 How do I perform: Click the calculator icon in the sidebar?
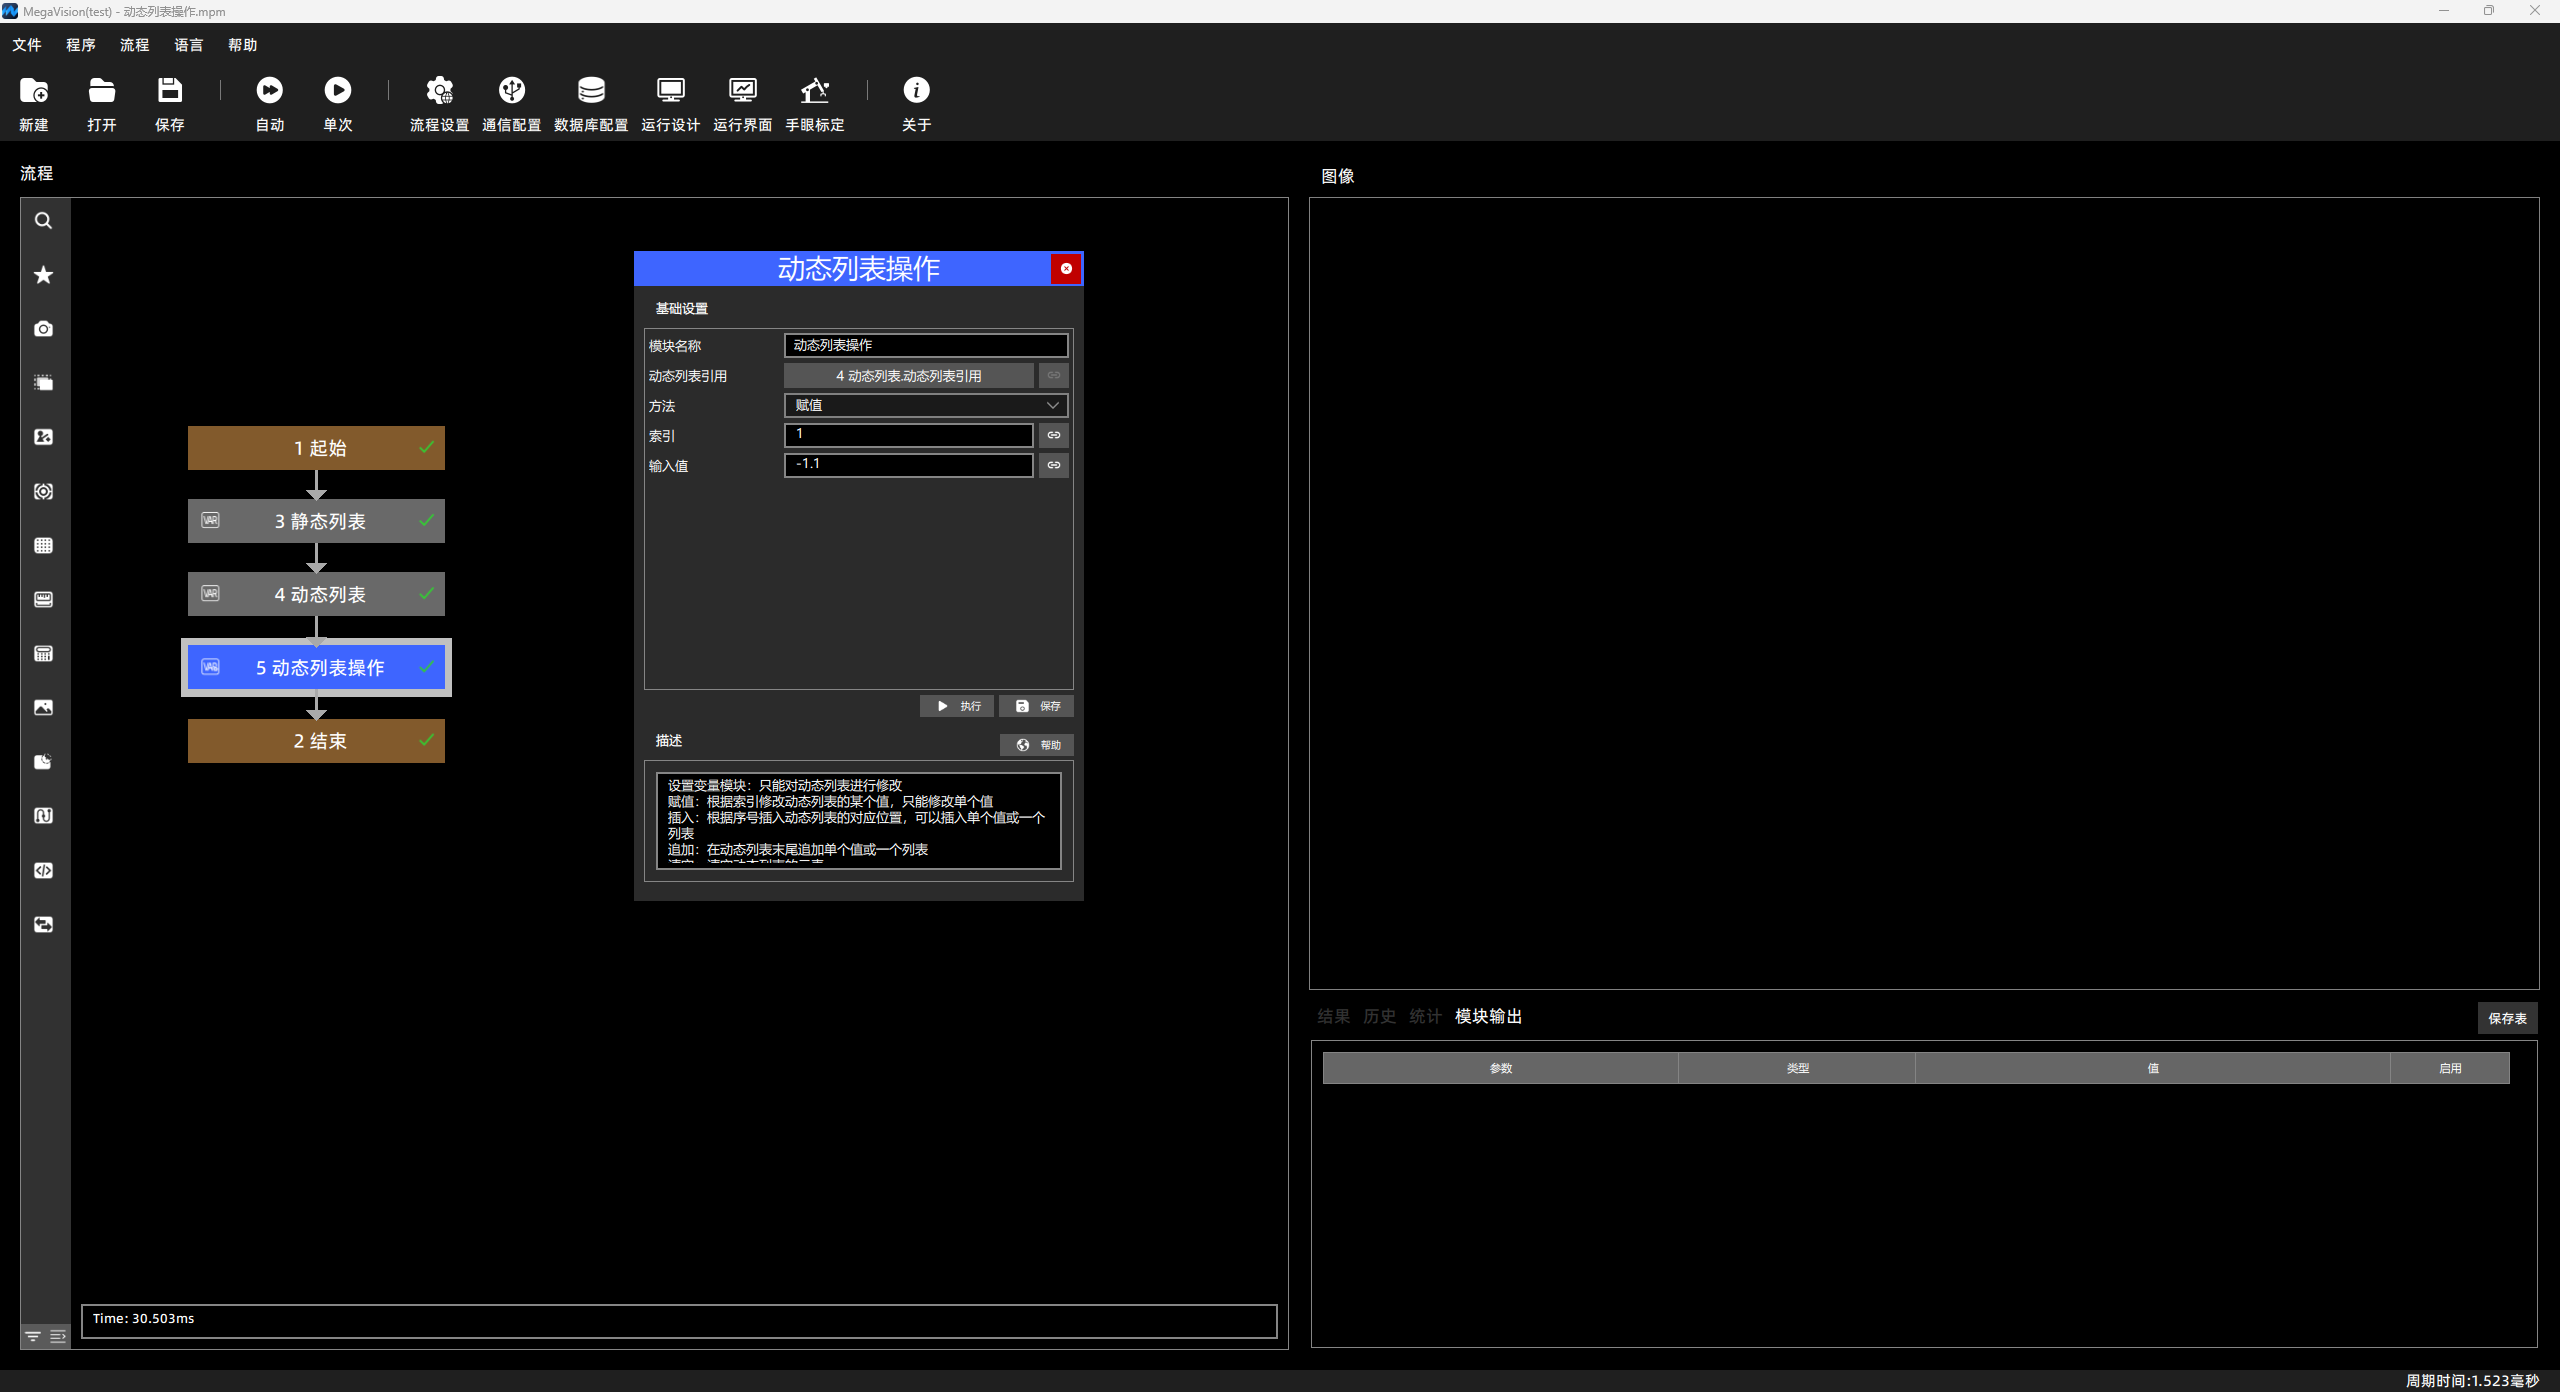[44, 654]
